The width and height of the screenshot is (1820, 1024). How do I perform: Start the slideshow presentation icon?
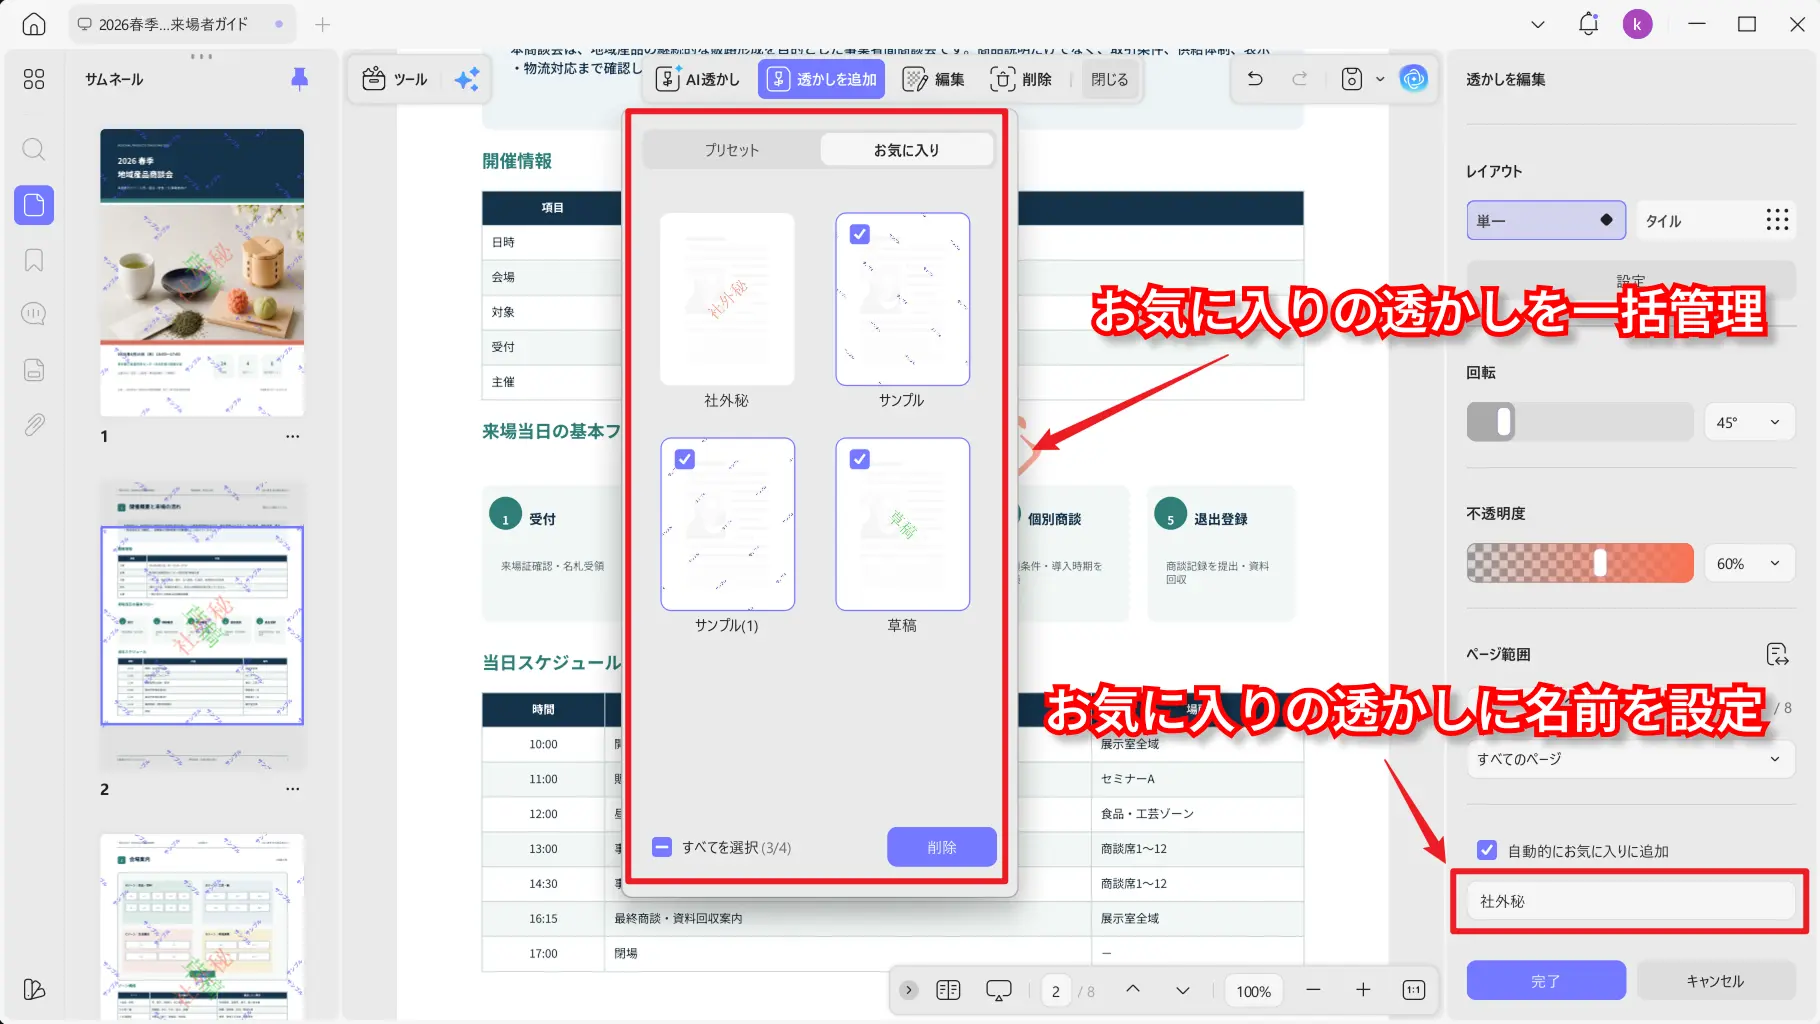(999, 990)
